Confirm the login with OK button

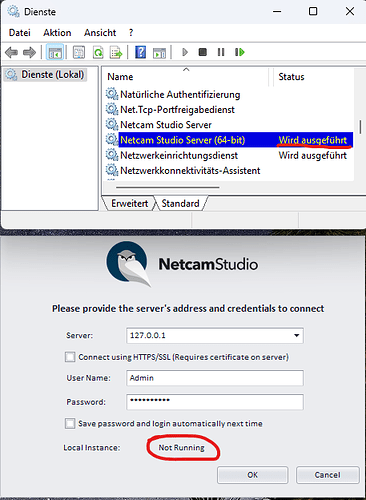[x=252, y=475]
